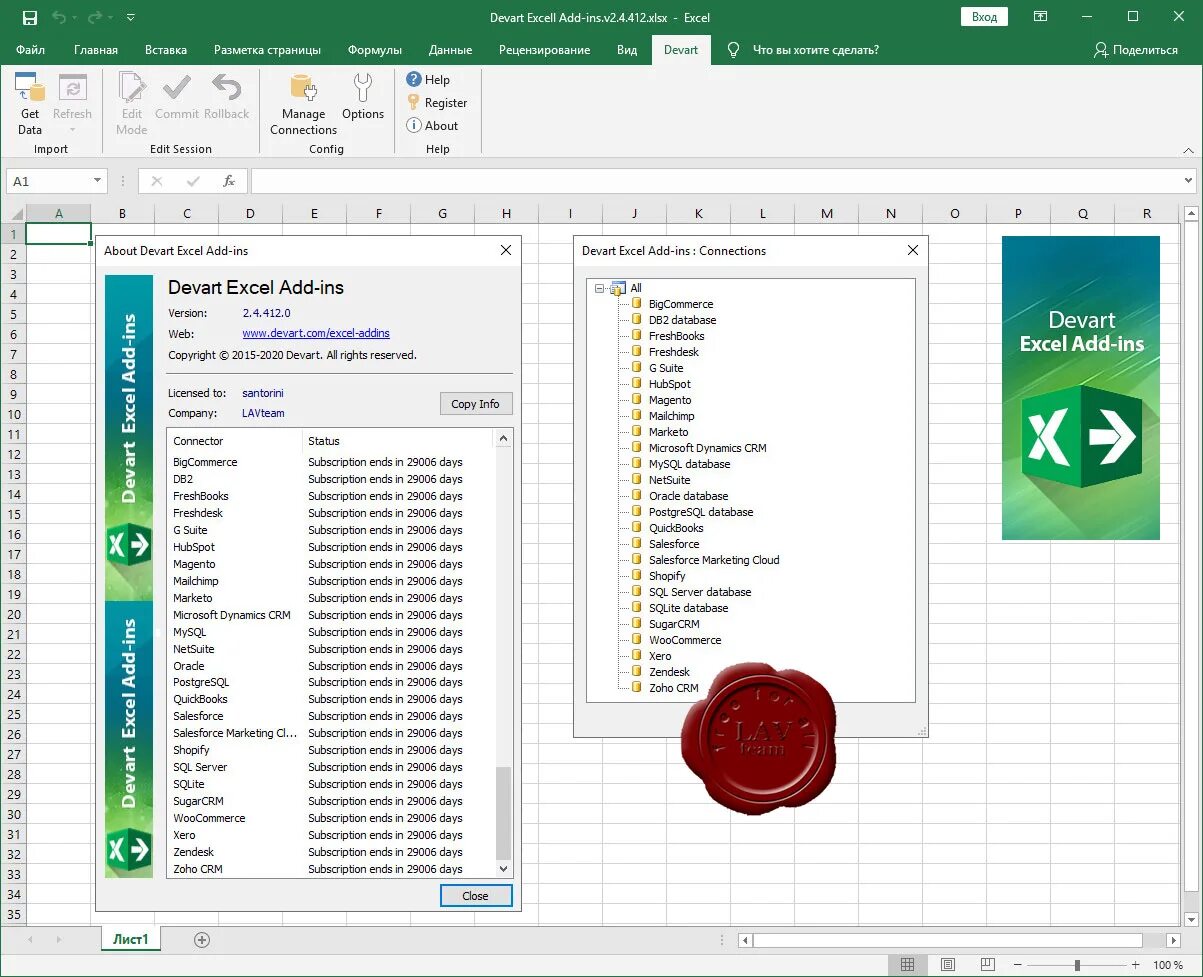Open Manage Connections
1203x977 pixels.
point(303,104)
